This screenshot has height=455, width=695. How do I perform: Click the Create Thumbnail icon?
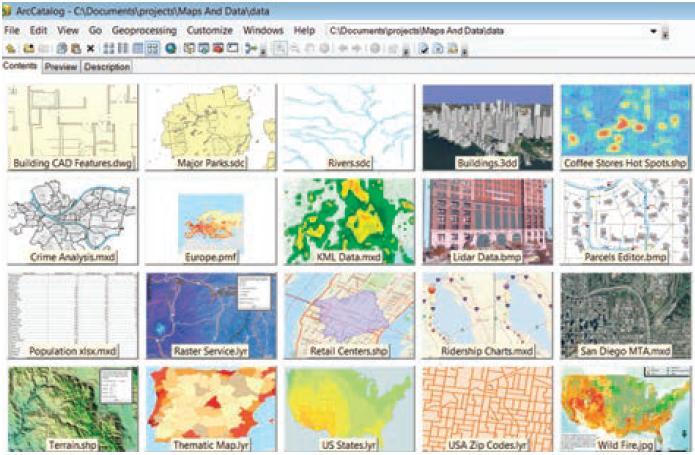393,48
